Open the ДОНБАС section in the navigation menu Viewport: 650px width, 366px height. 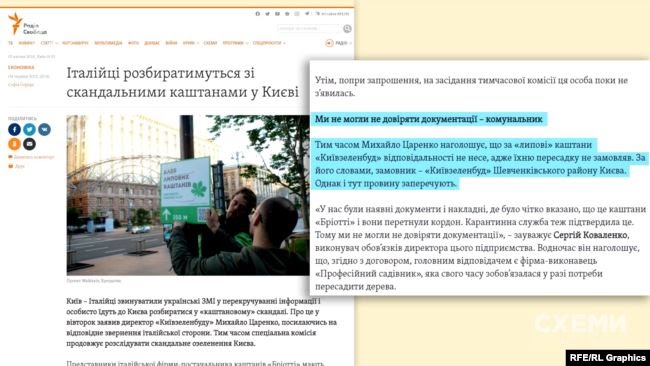152,43
